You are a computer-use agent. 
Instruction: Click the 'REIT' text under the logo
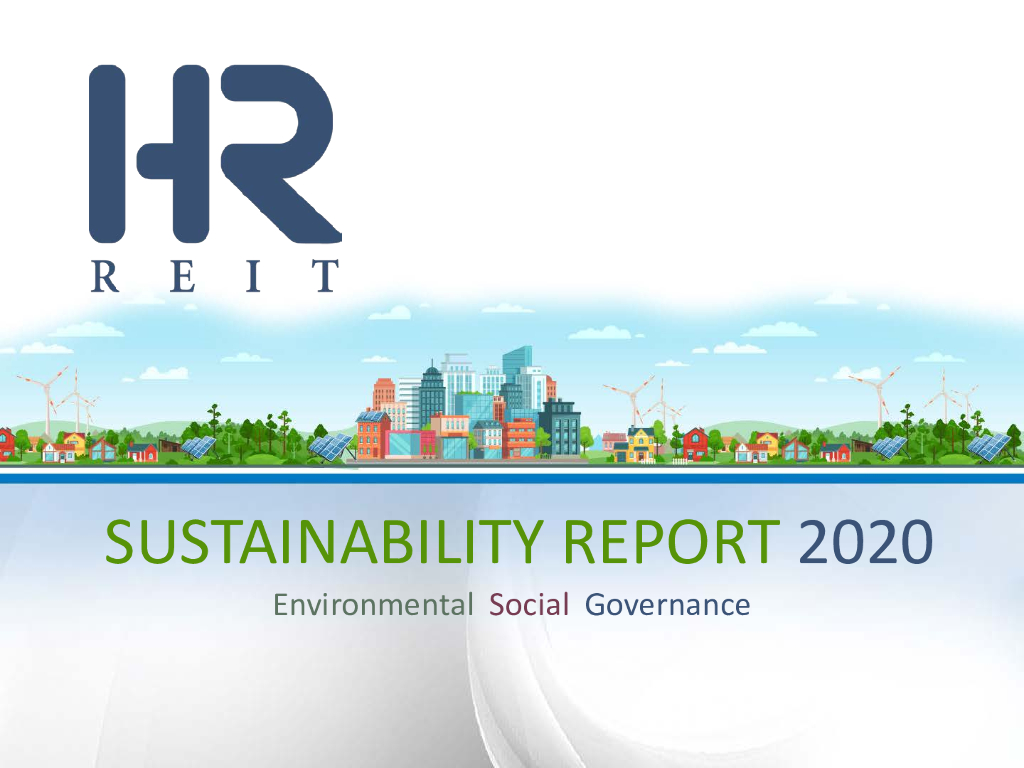pos(215,276)
